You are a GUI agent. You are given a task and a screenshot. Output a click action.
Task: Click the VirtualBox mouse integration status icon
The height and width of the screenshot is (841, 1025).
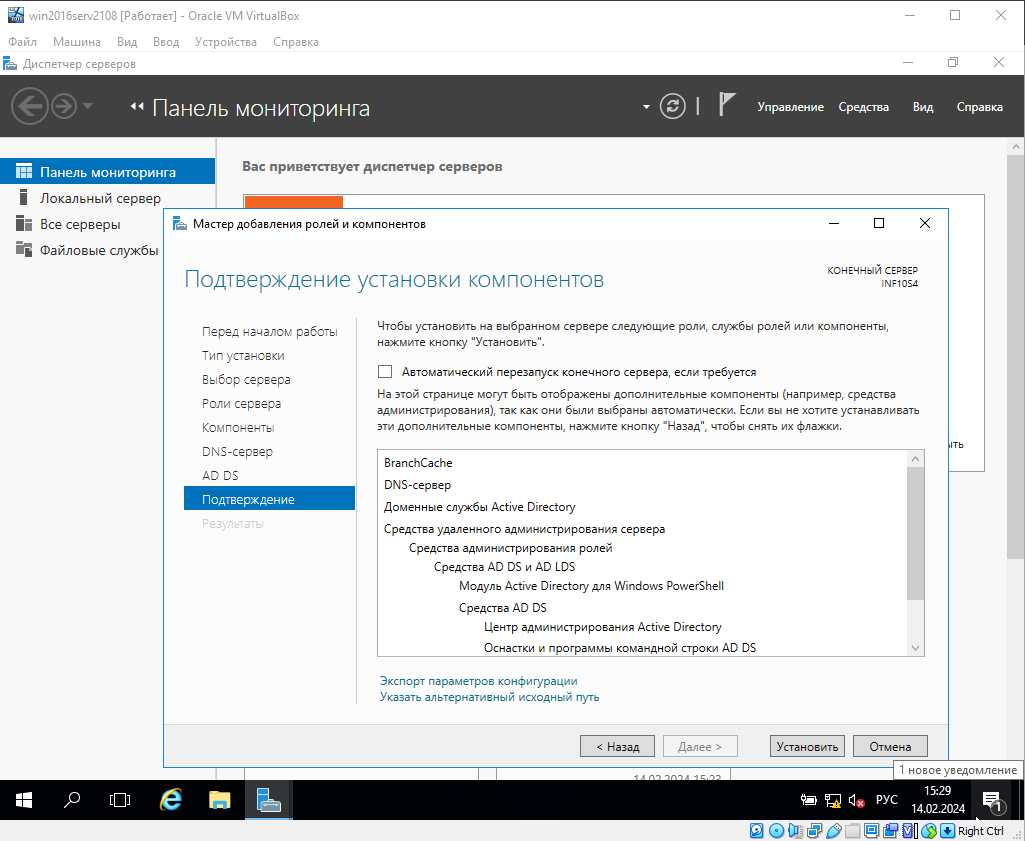pyautogui.click(x=929, y=831)
